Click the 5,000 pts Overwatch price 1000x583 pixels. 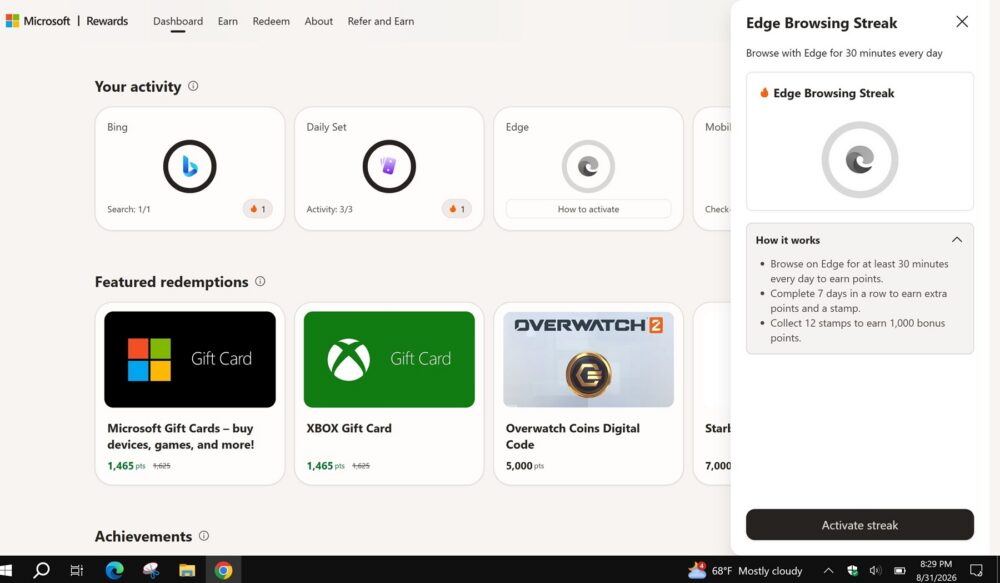tap(525, 466)
